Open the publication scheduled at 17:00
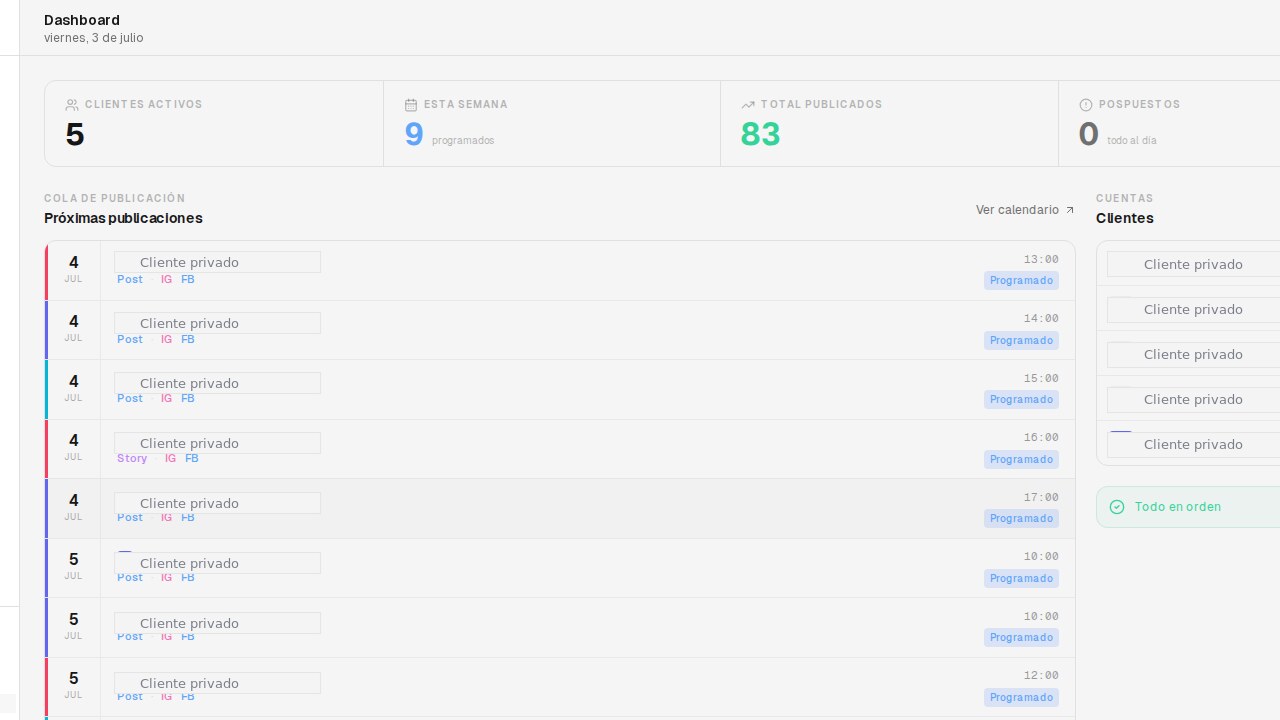1280x720 pixels. pos(560,509)
